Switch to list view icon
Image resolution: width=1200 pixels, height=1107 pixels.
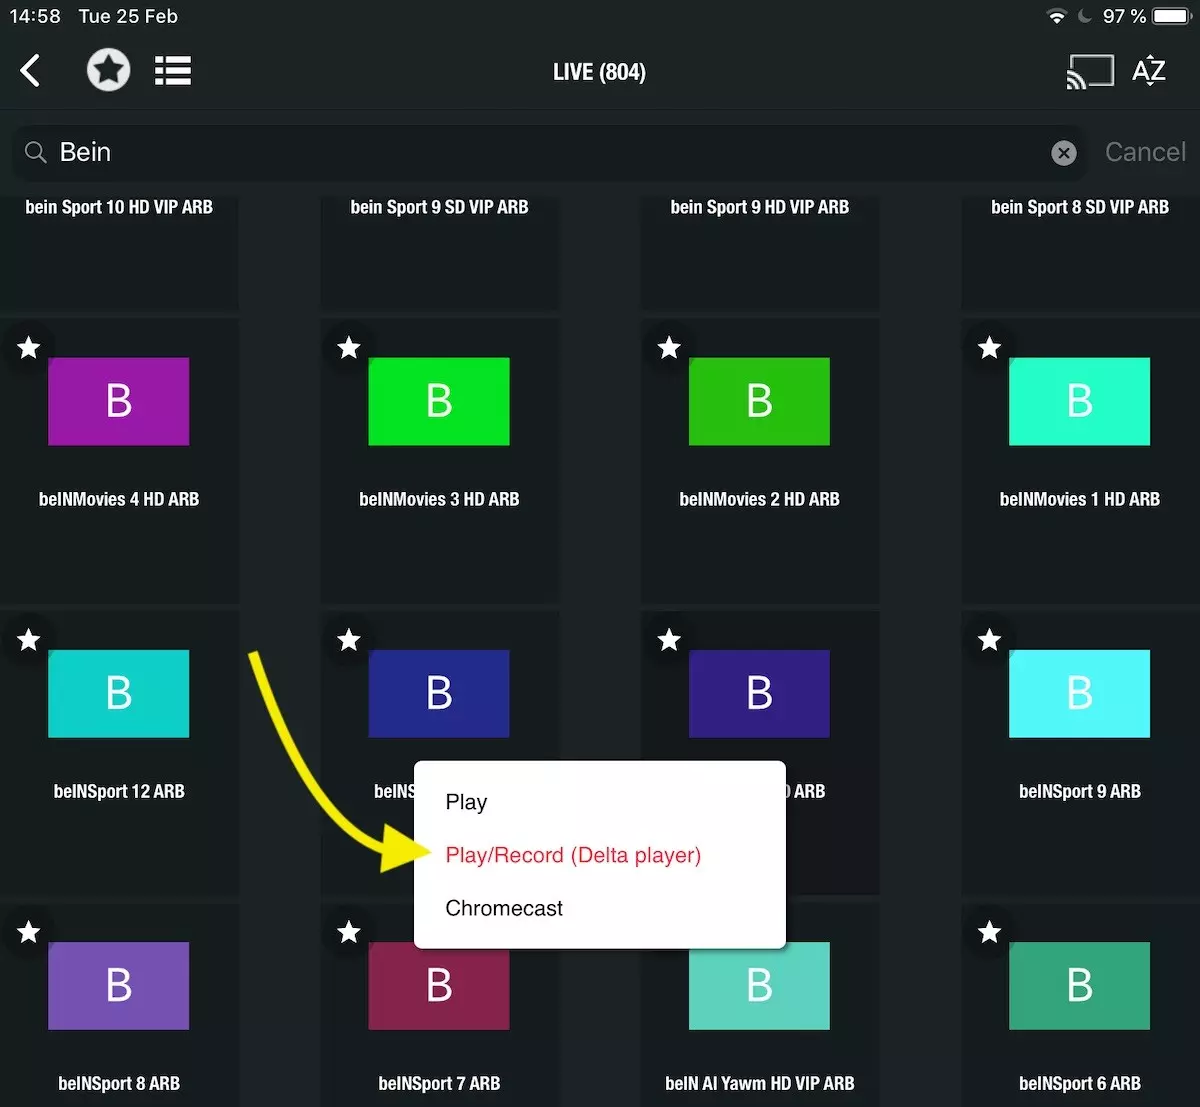[173, 71]
